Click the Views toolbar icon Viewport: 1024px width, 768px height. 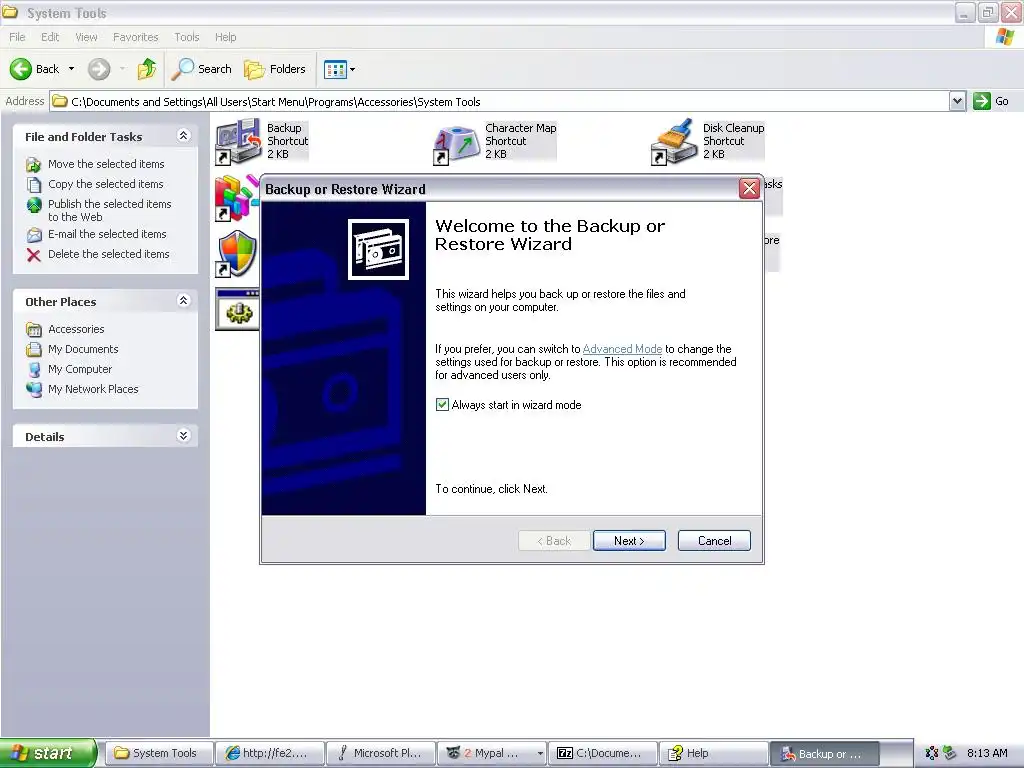click(335, 69)
